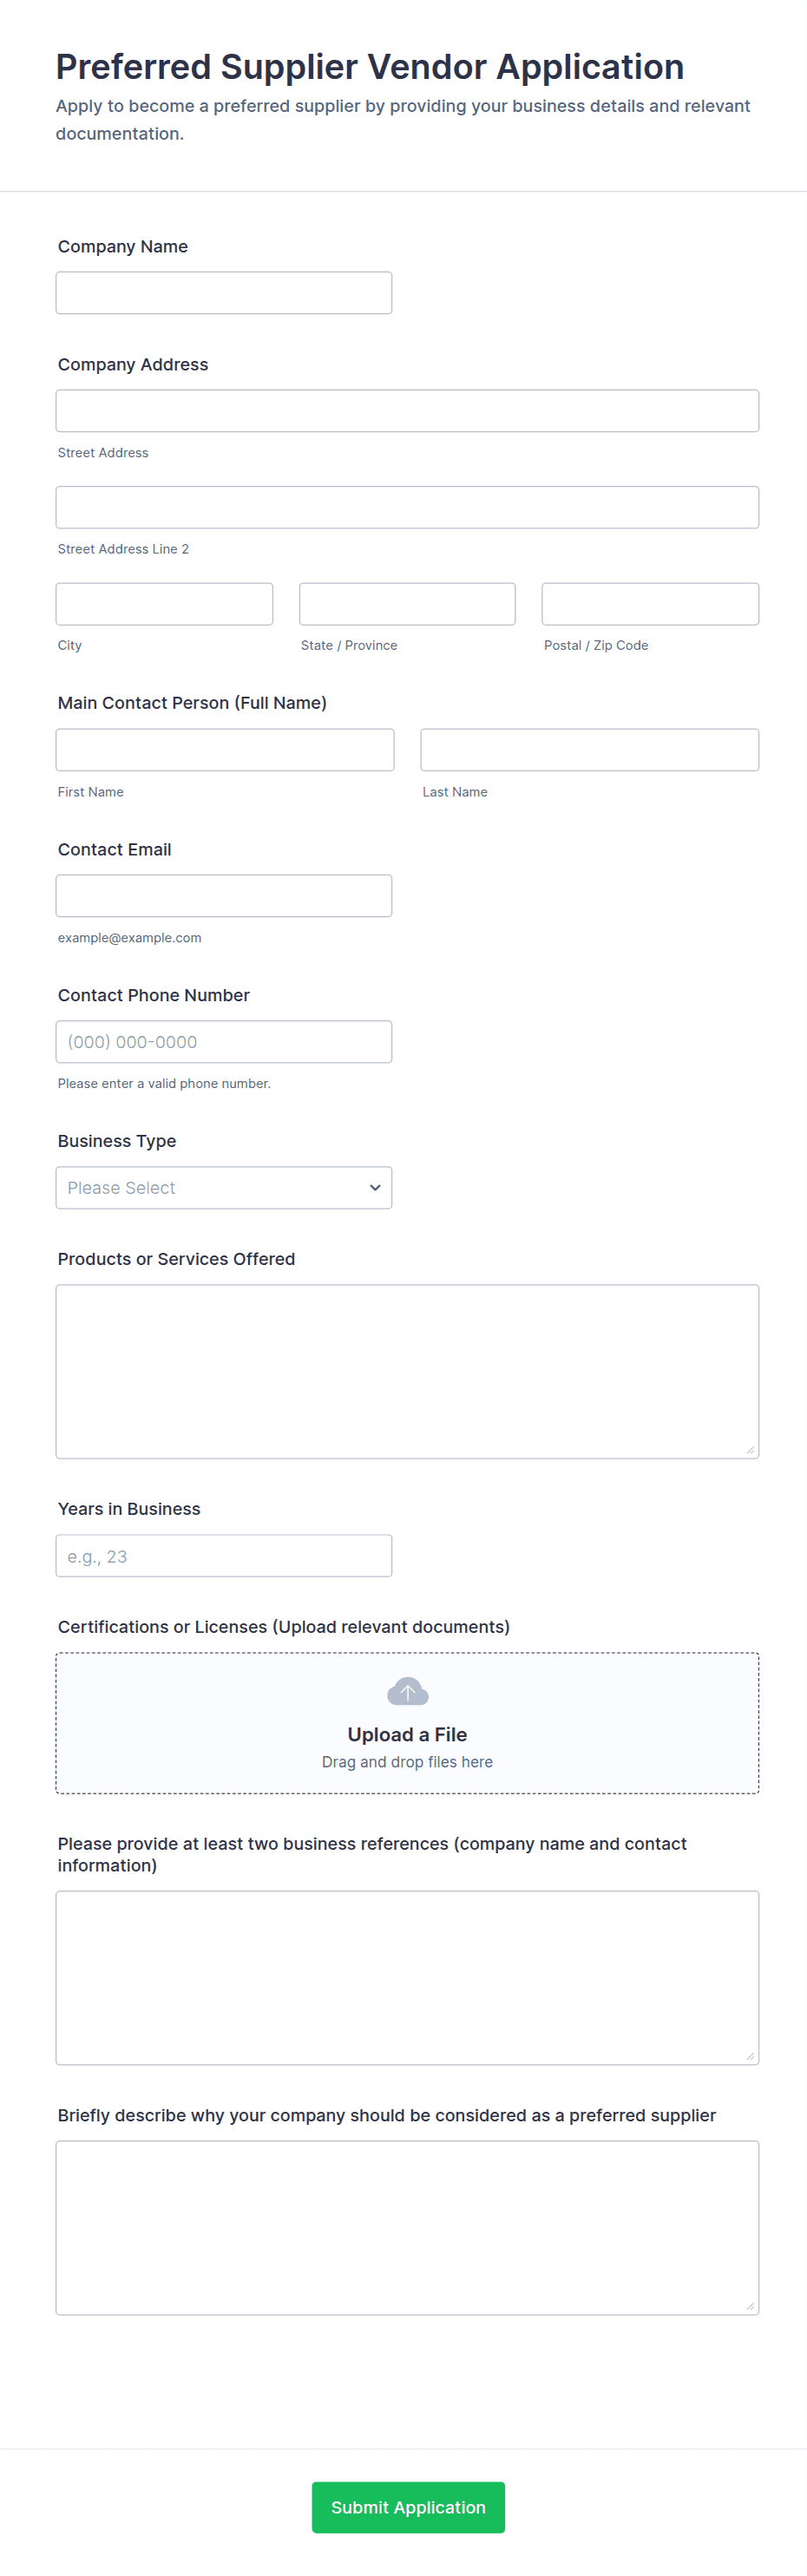
Task: Click the Business Type dropdown chevron arrow
Action: 375,1187
